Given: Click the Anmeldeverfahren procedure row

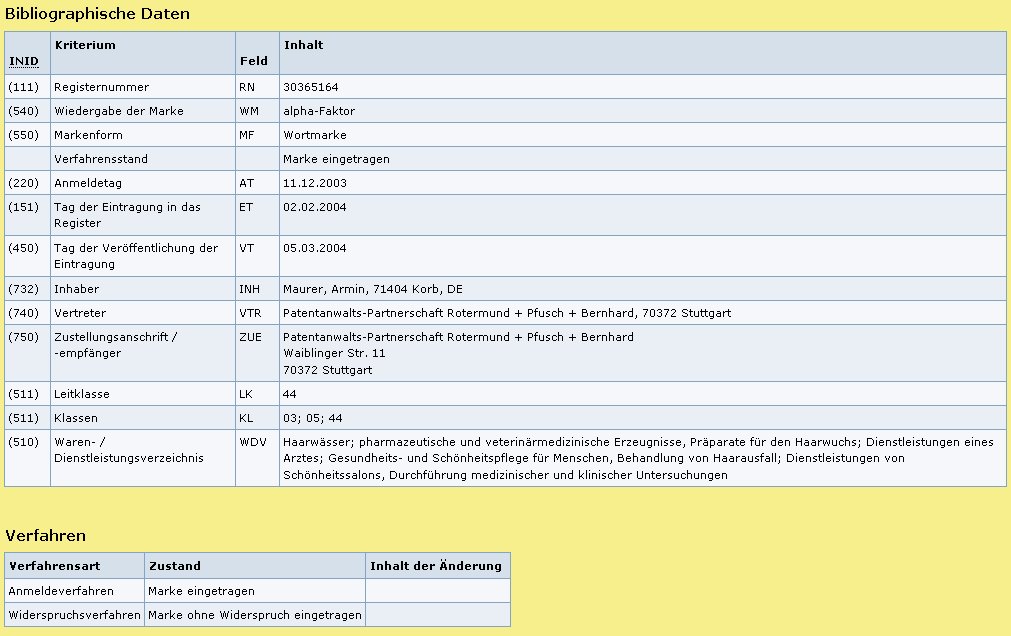Looking at the screenshot, I should click(x=61, y=591).
